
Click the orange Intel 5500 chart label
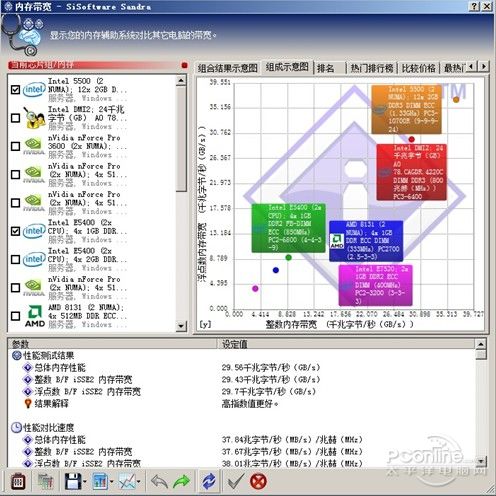click(406, 110)
